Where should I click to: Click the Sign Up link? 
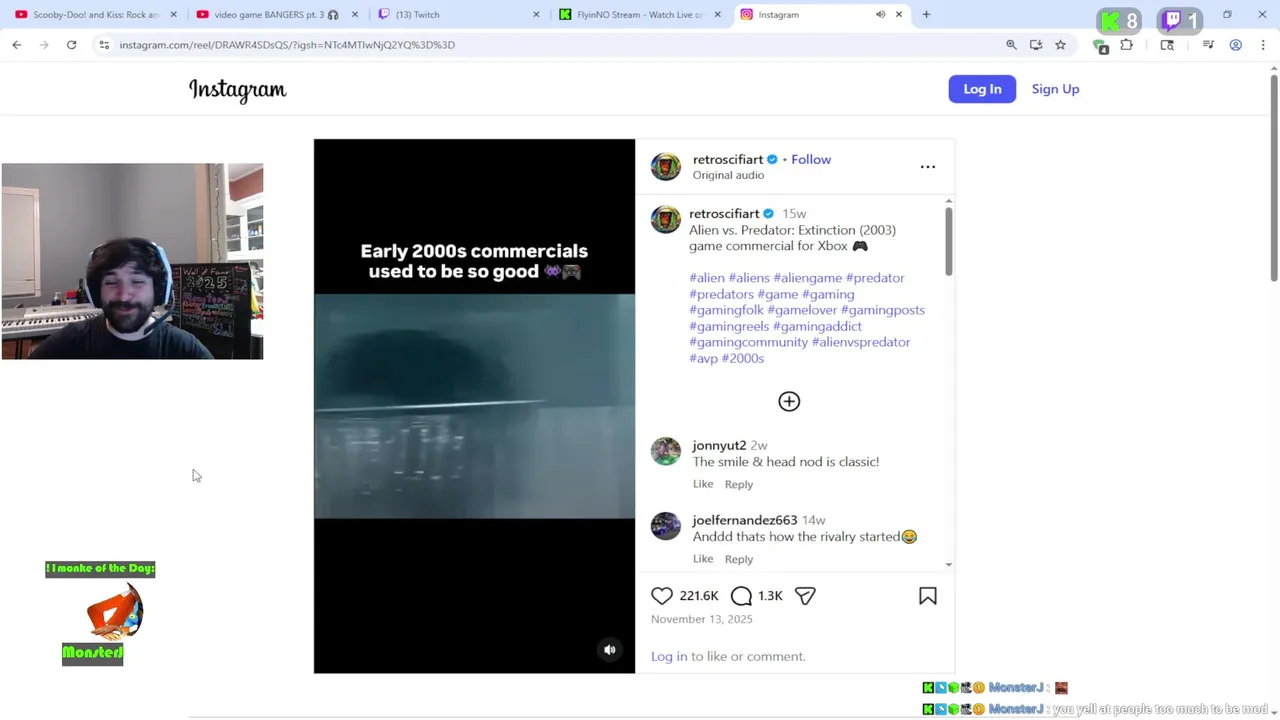(x=1055, y=89)
